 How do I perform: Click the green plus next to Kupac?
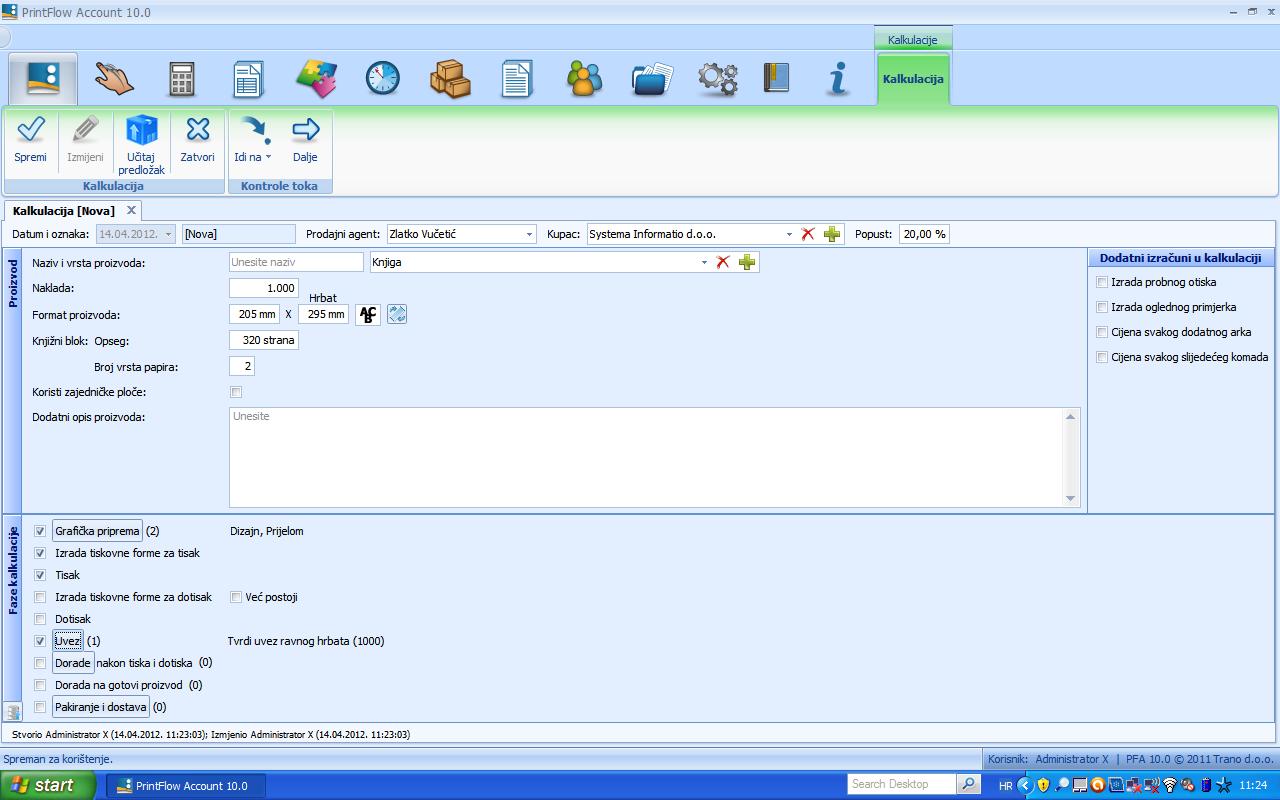pos(832,234)
